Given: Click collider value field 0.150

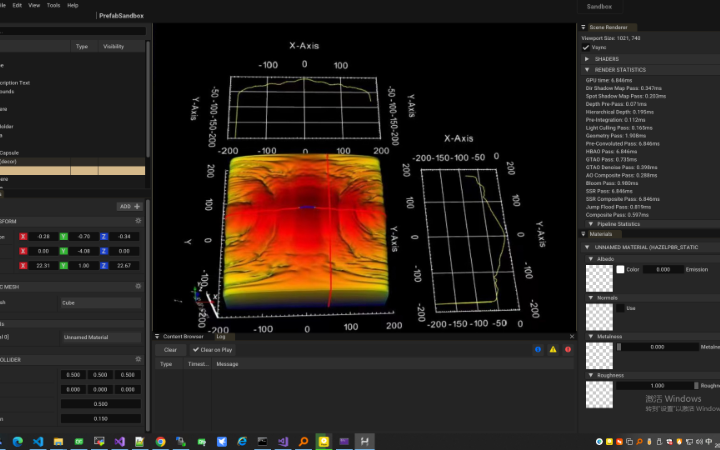Looking at the screenshot, I should click(x=101, y=418).
